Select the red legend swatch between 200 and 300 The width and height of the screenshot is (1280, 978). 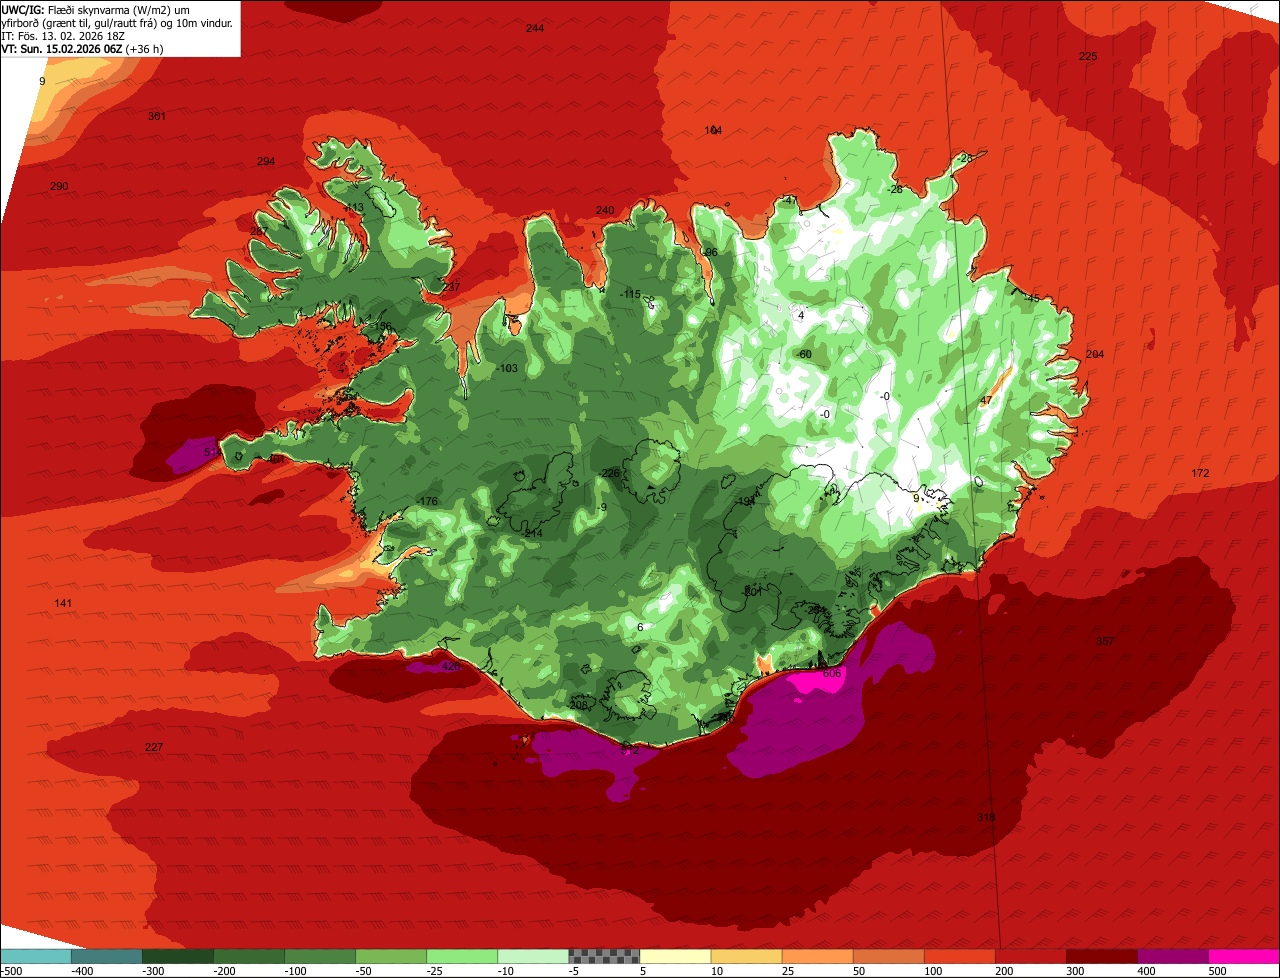point(1031,956)
